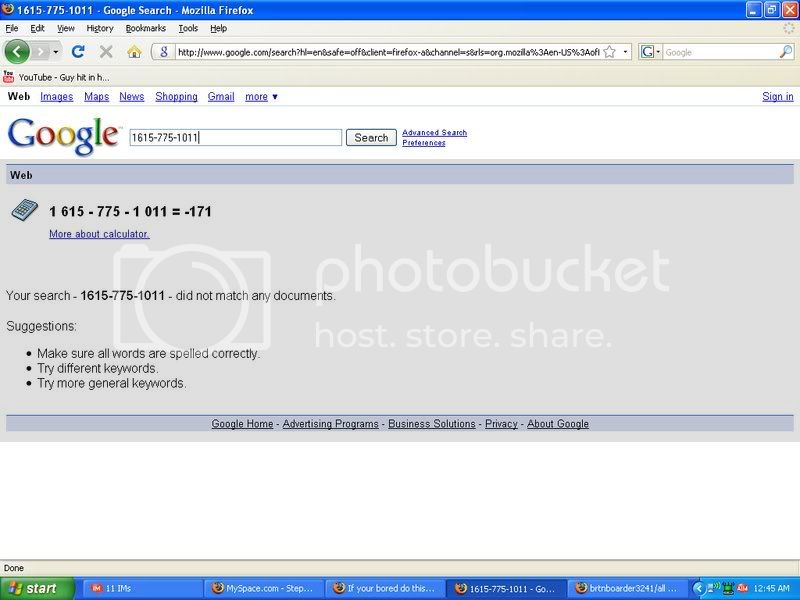Screen dimensions: 800x600
Task: Click the Stop loading X icon
Action: 106,52
